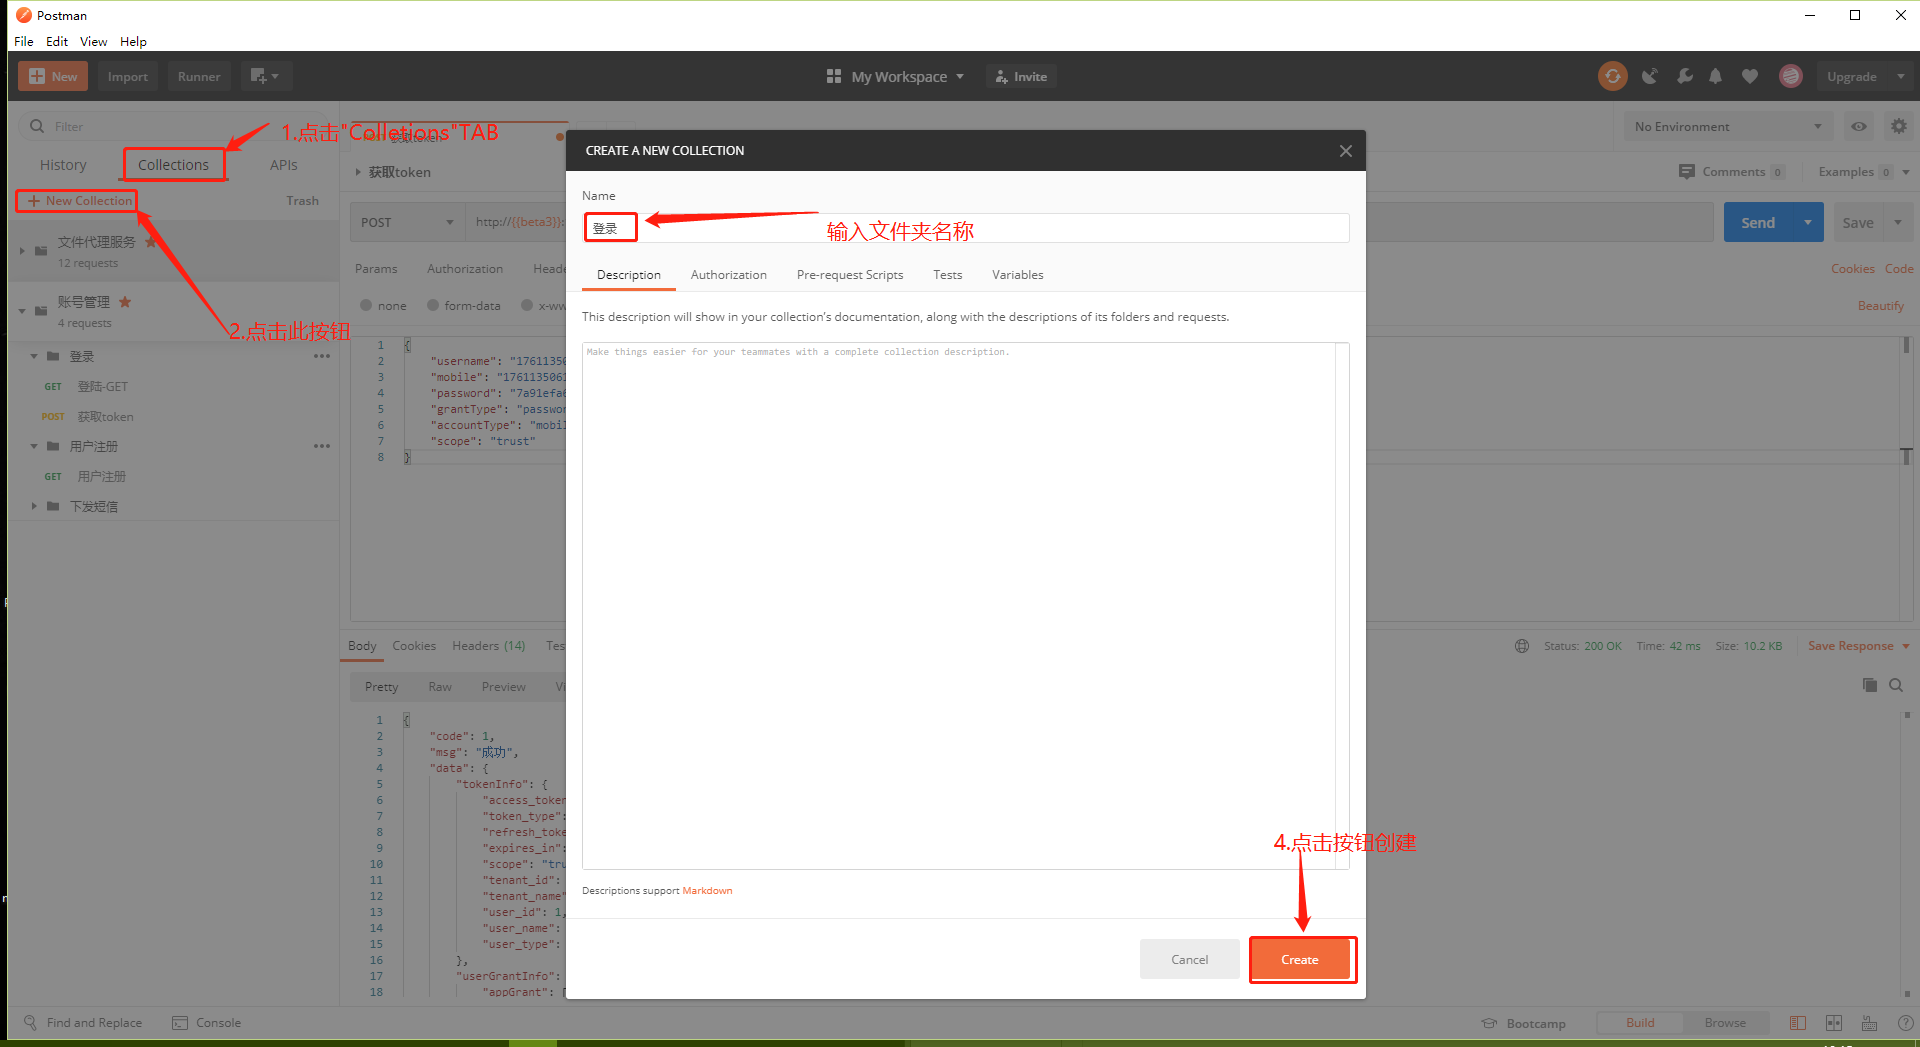Click the Runner button
The height and width of the screenshot is (1047, 1920).
tap(199, 76)
